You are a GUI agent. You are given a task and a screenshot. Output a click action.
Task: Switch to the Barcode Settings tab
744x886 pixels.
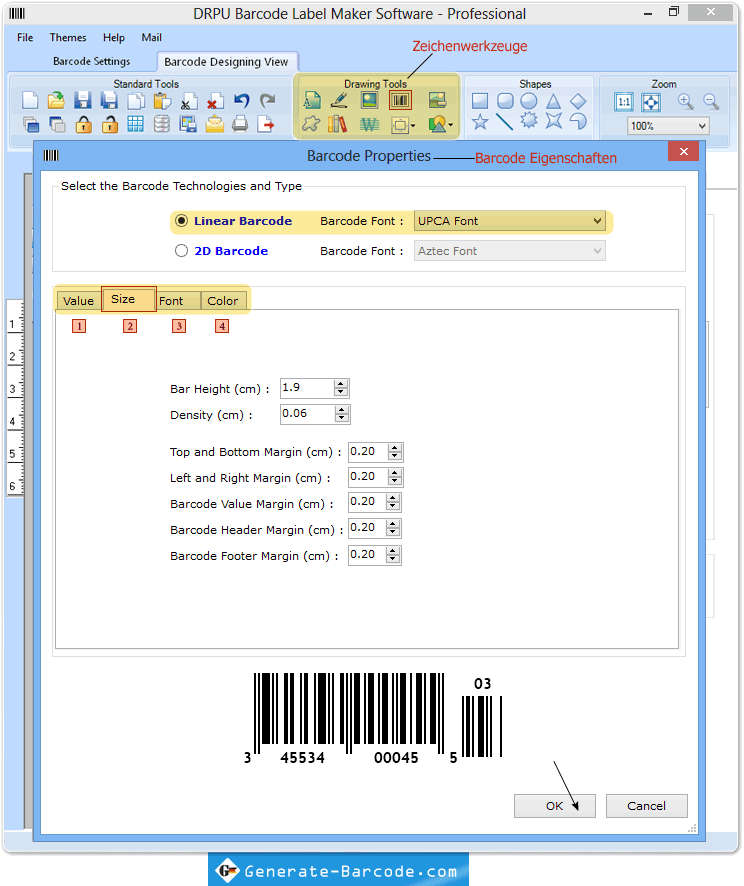pos(92,61)
